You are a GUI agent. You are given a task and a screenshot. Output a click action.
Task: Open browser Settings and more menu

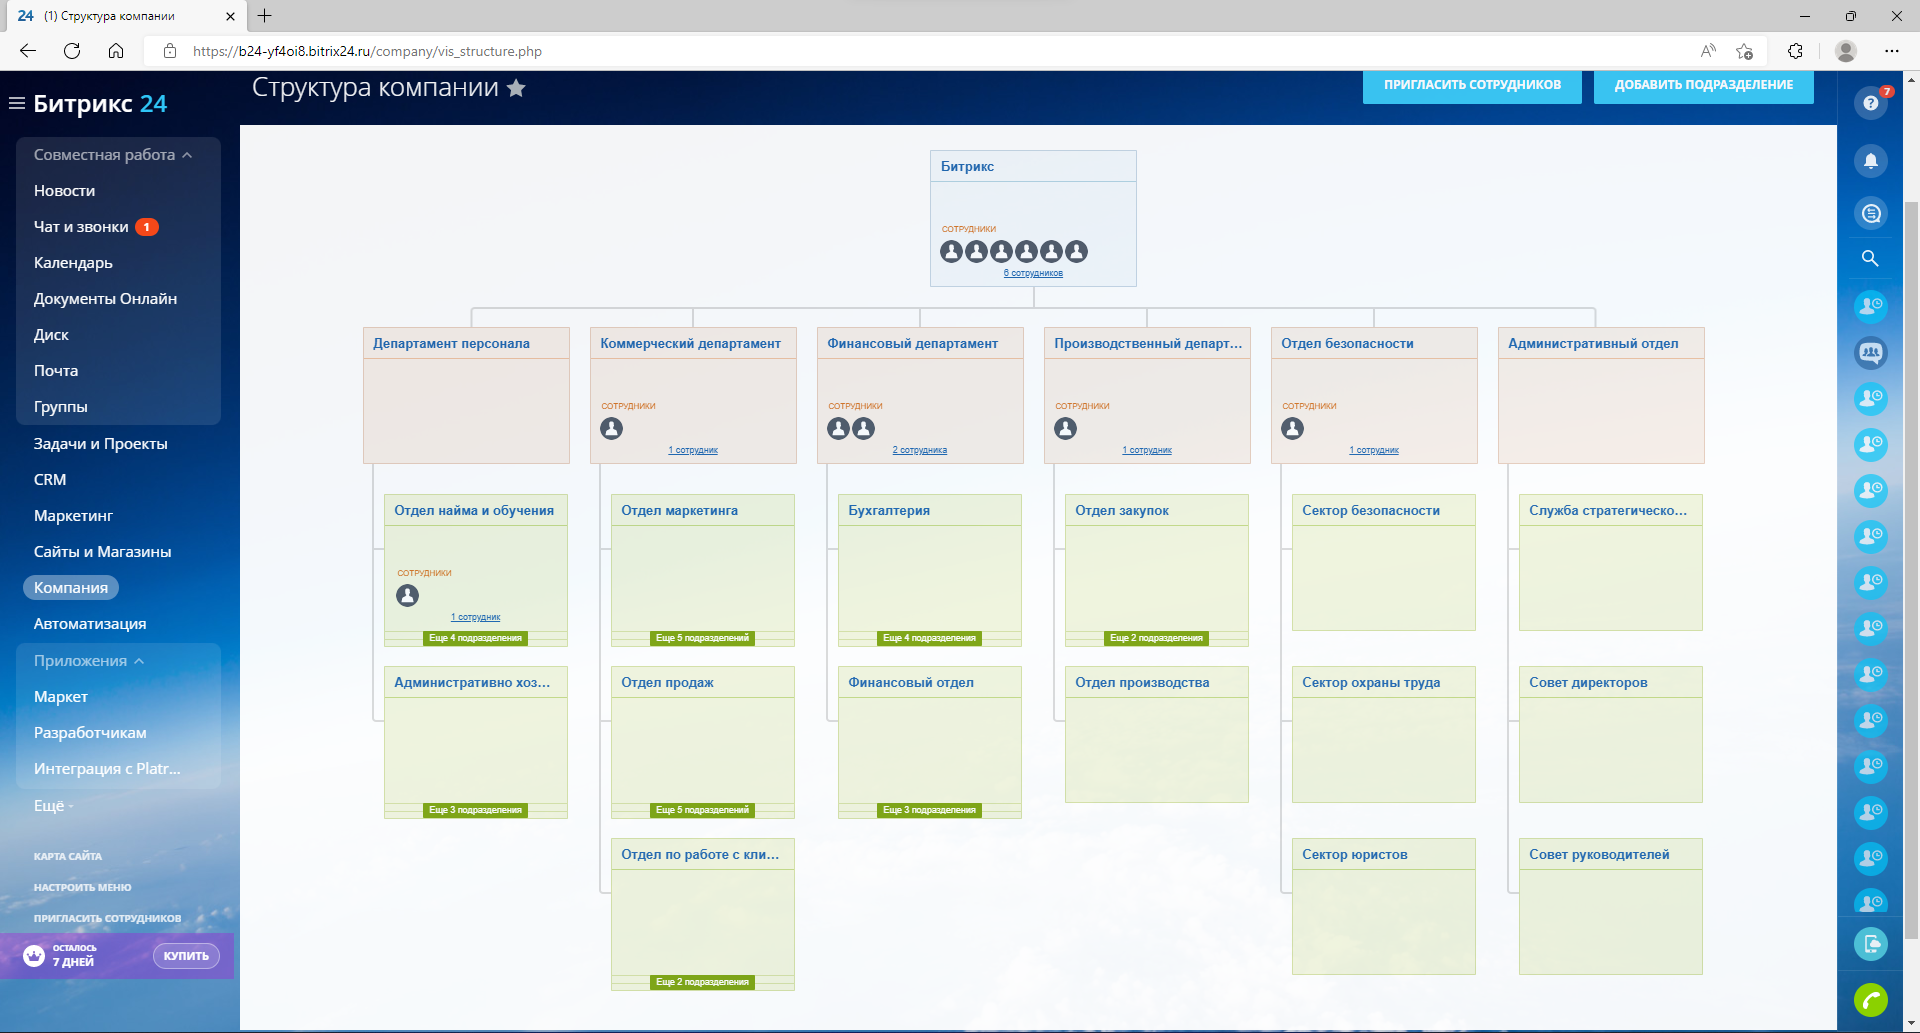pyautogui.click(x=1892, y=51)
